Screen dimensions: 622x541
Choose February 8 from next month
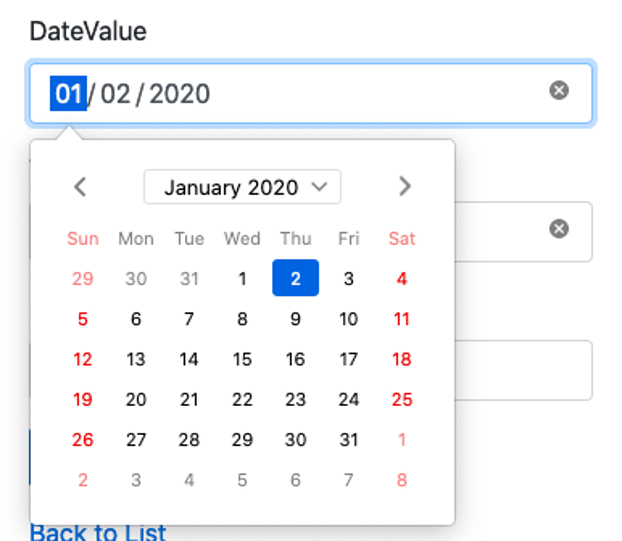tap(402, 479)
